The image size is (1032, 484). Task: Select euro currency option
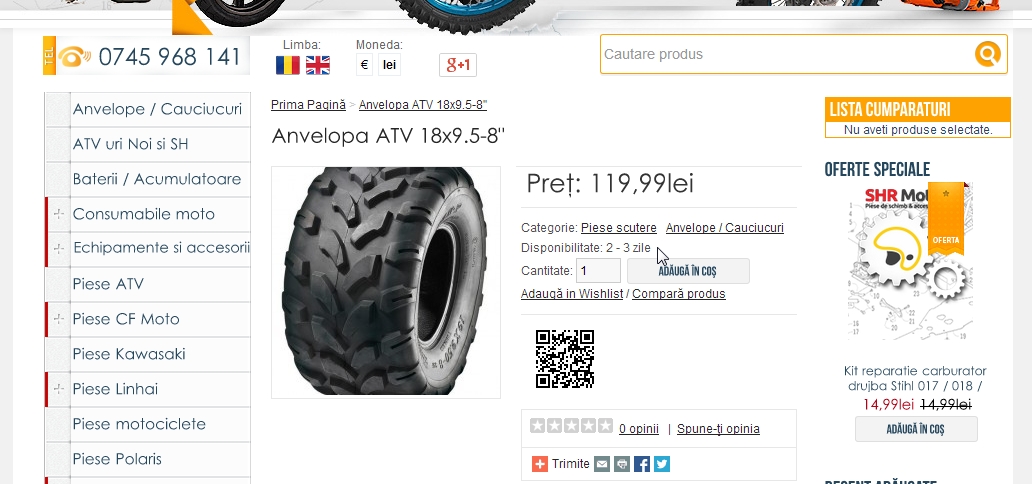pos(364,65)
